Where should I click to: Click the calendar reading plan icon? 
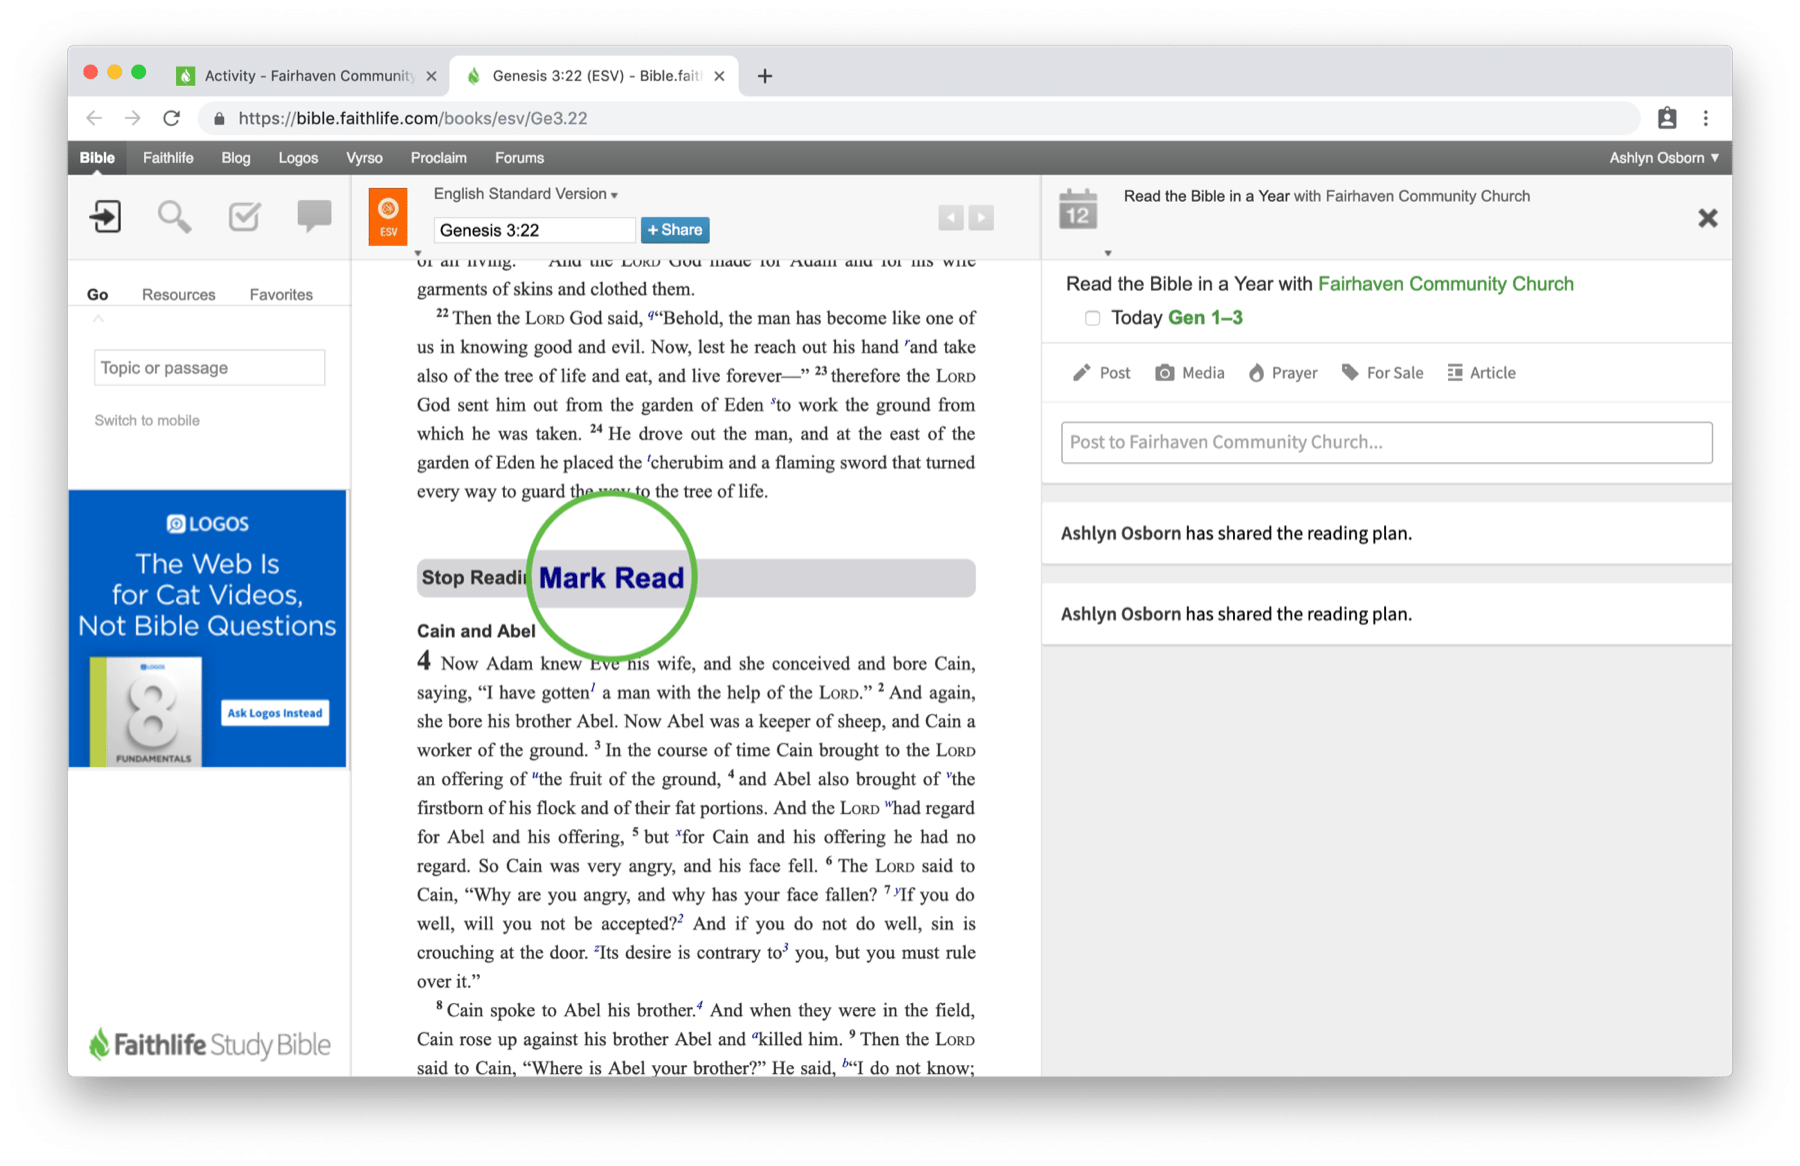click(x=1078, y=210)
